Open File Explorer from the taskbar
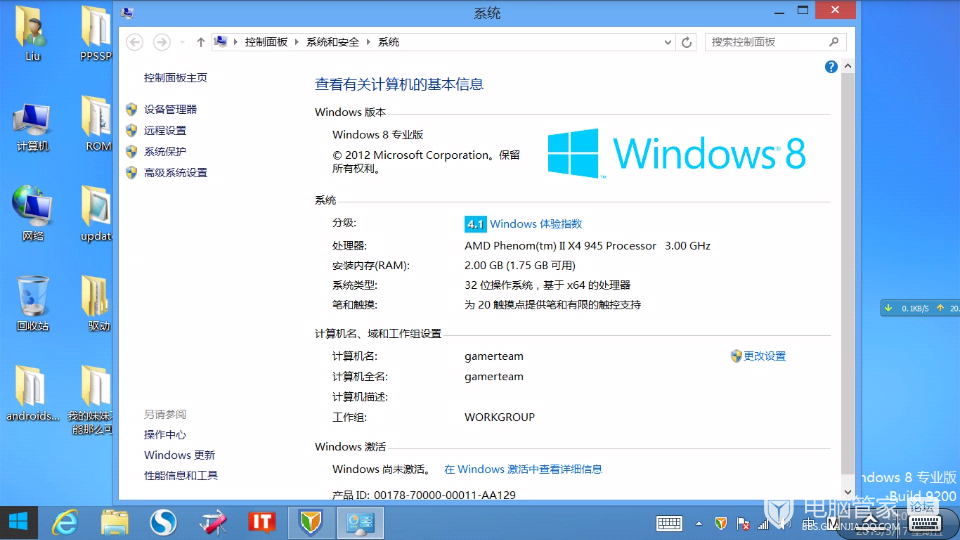960x540 pixels. 114,522
